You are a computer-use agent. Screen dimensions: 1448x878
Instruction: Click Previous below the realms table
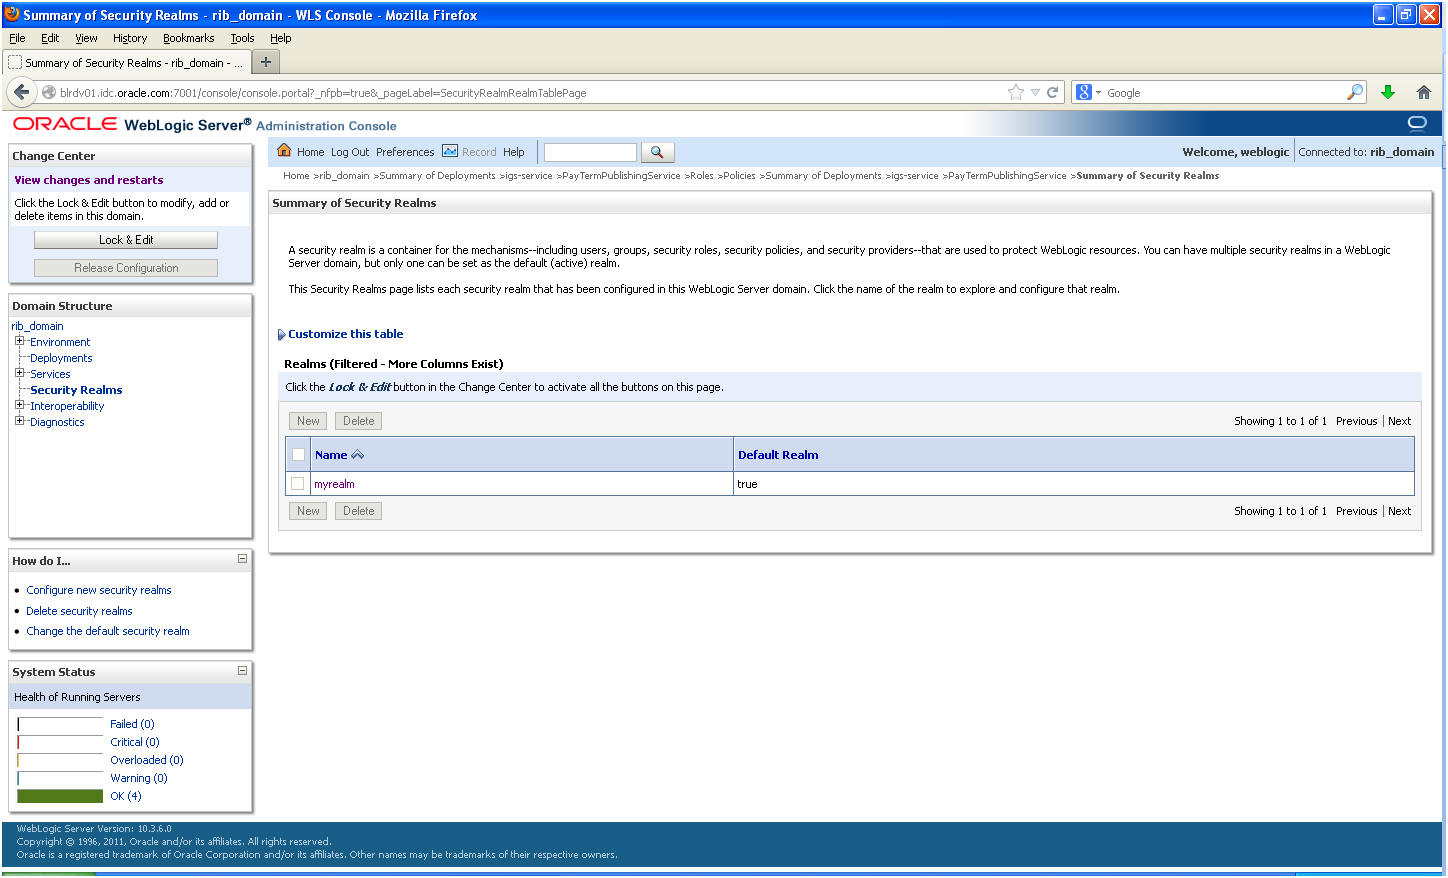pyautogui.click(x=1356, y=511)
